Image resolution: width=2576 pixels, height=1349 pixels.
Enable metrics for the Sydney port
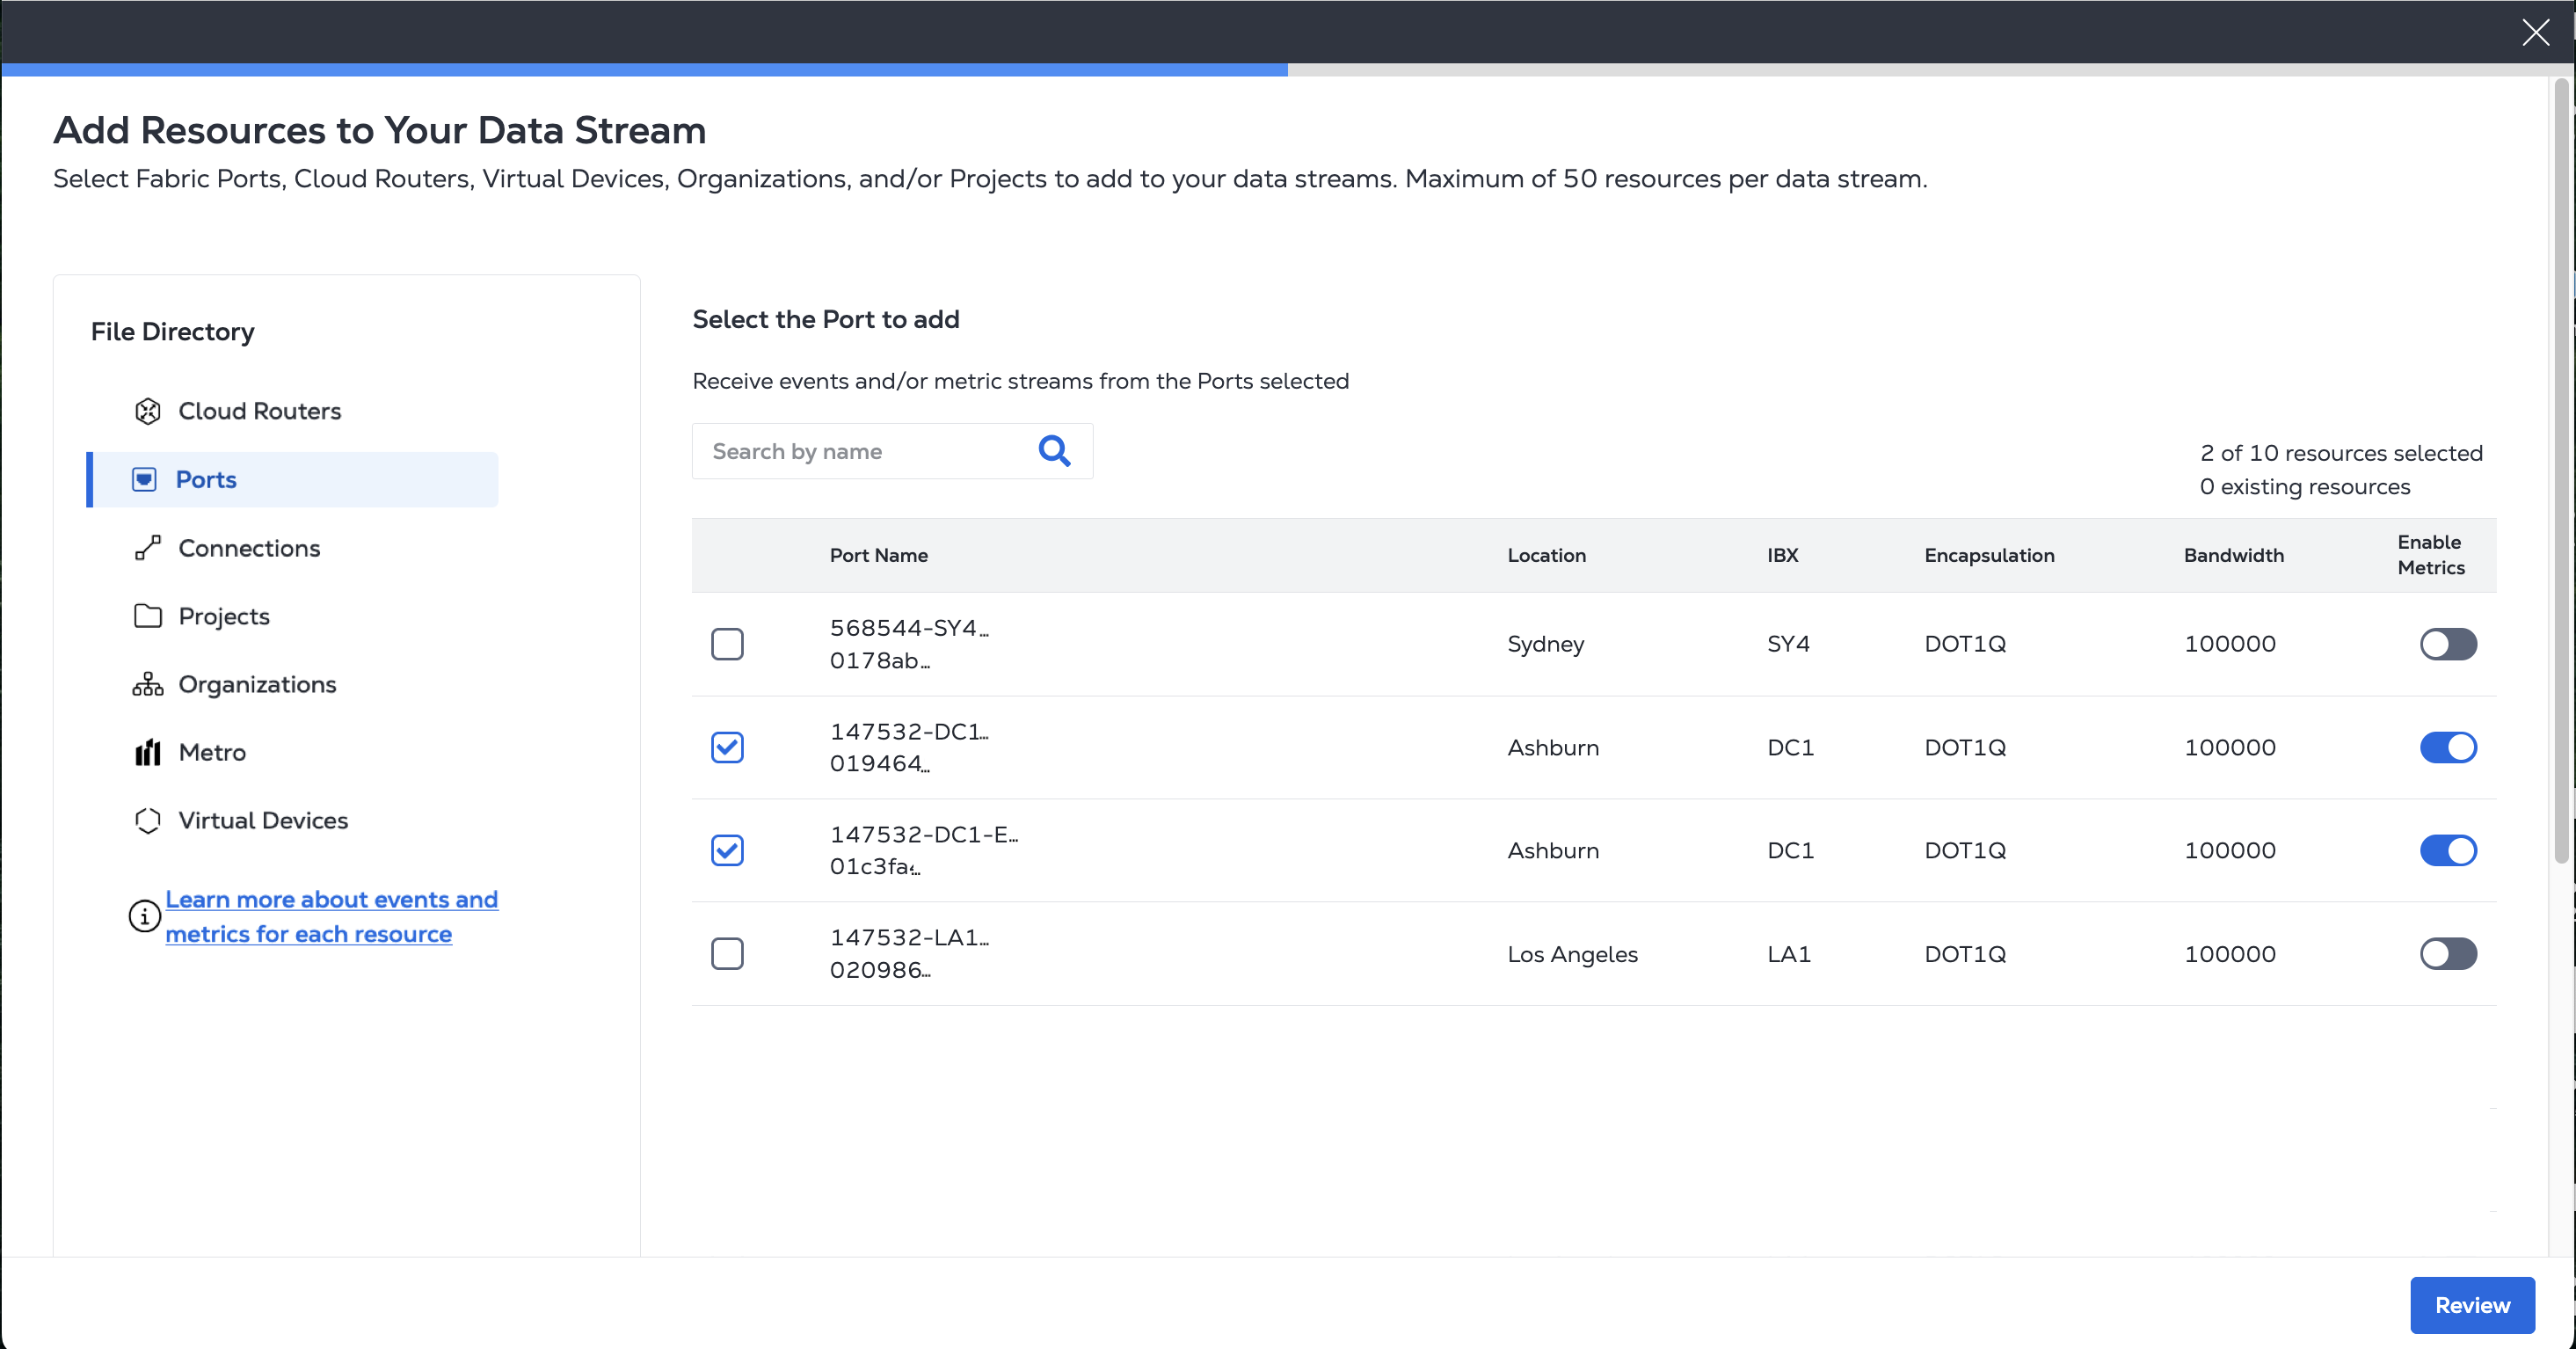coord(2448,644)
